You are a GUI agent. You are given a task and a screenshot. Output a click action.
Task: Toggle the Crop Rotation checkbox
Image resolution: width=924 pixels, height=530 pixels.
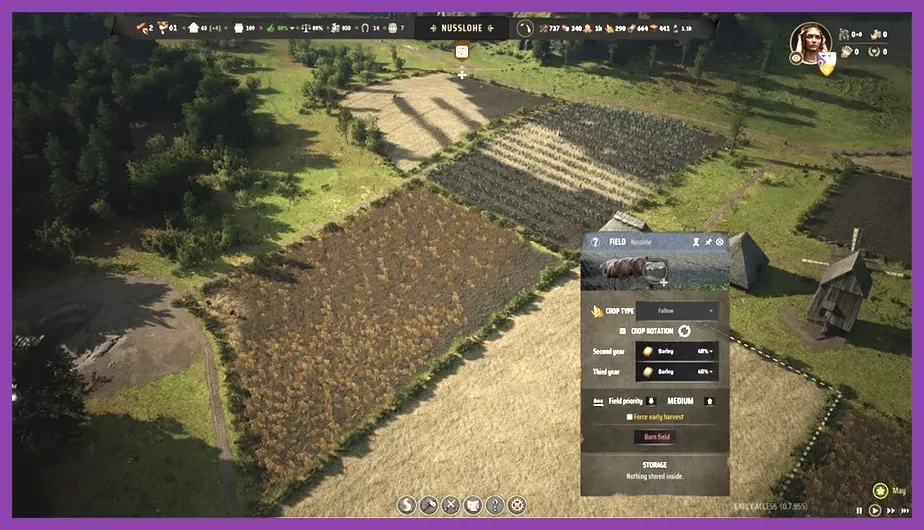point(622,331)
